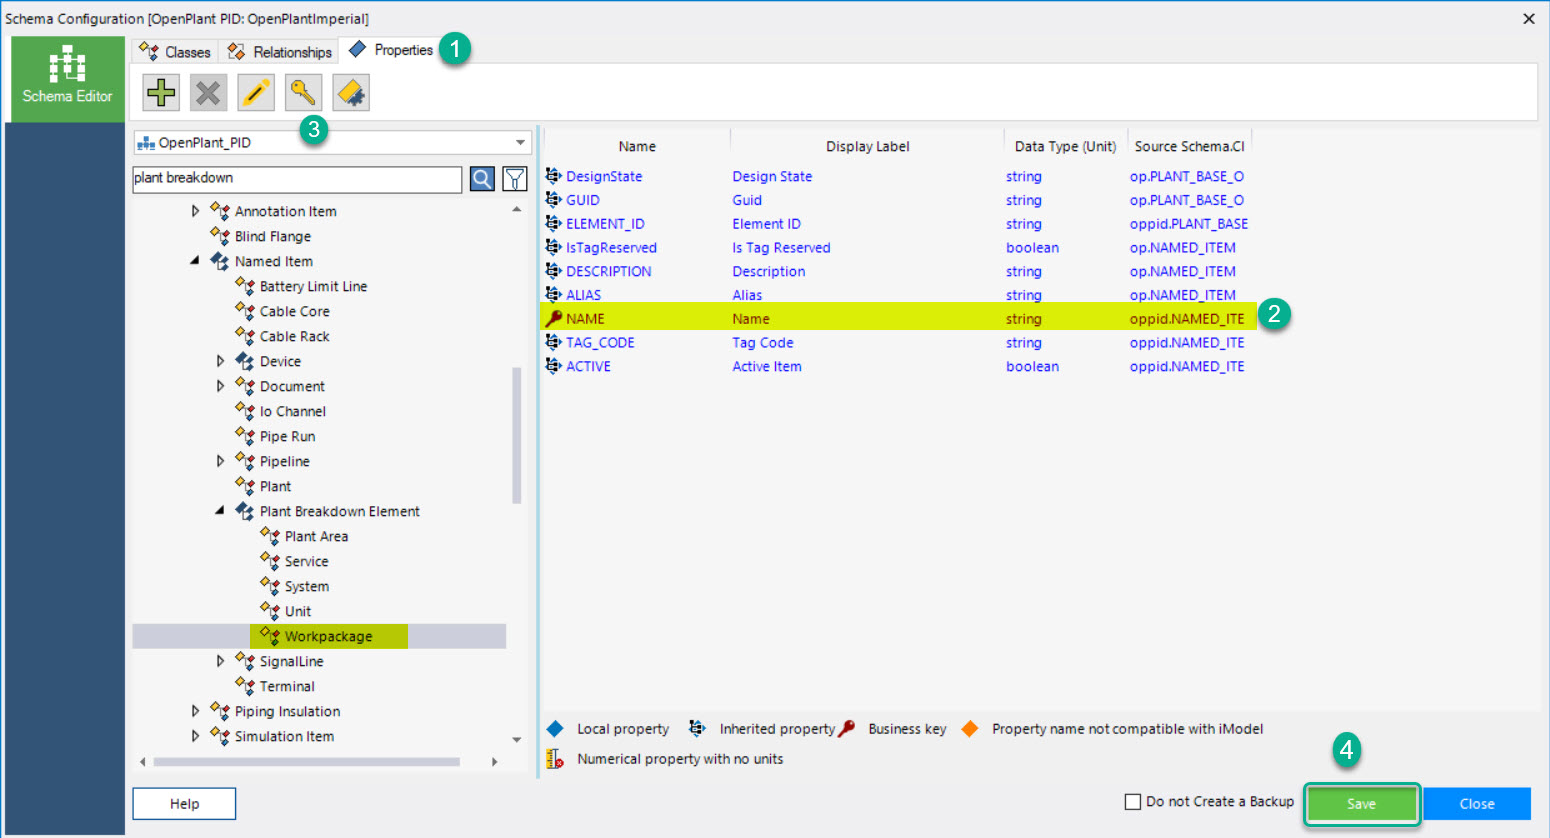The image size is (1550, 838).
Task: Collapse the Named Item node
Action: [x=195, y=261]
